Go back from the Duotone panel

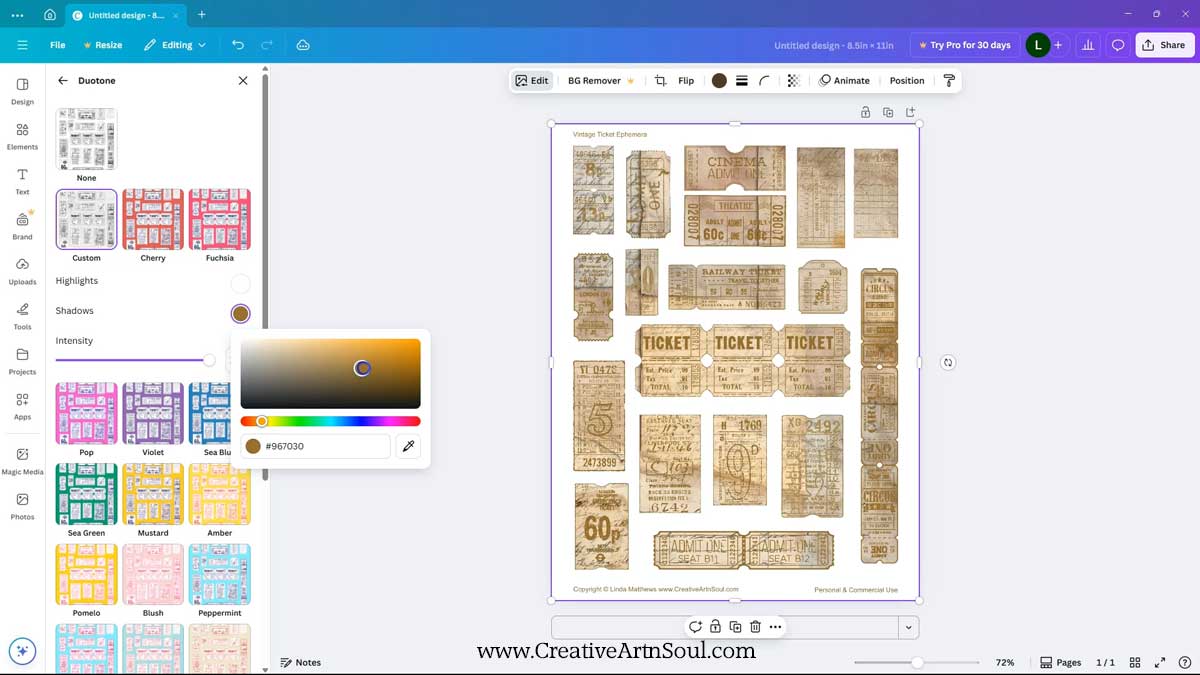pos(63,80)
